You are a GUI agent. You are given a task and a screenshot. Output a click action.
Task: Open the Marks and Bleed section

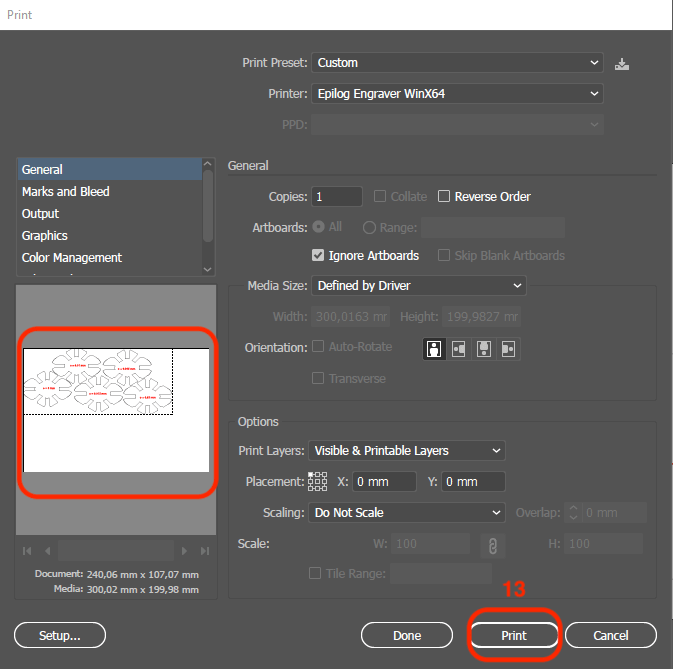coord(66,192)
